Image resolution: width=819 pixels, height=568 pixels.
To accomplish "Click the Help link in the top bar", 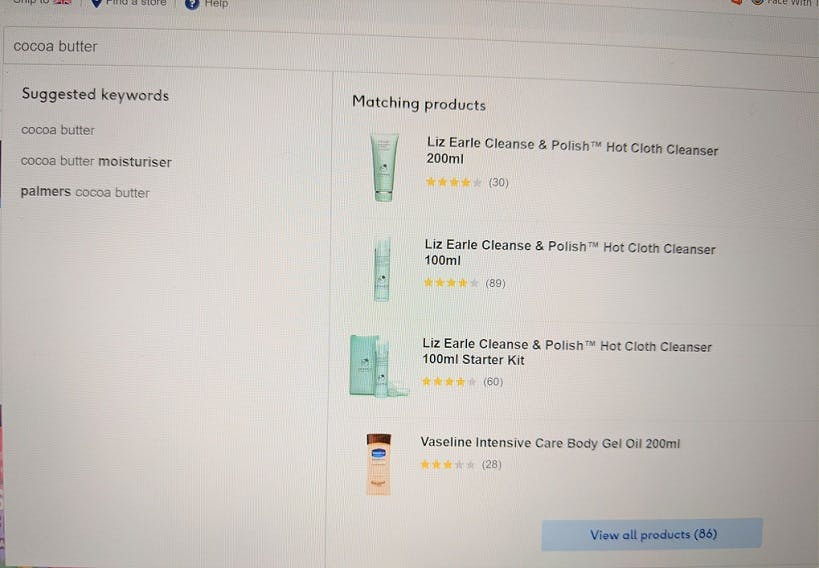I will 216,4.
